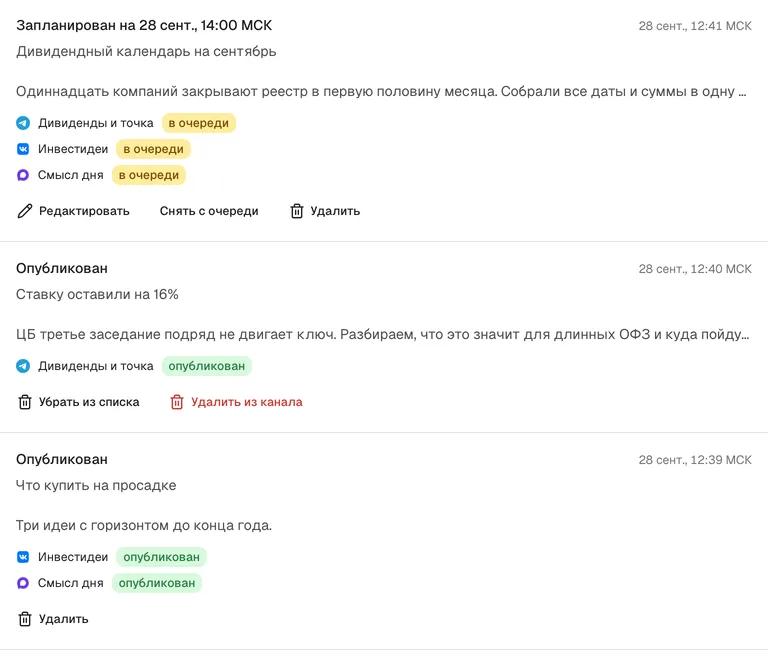Click the в очереди badge next to Инвестидеи

click(x=153, y=149)
